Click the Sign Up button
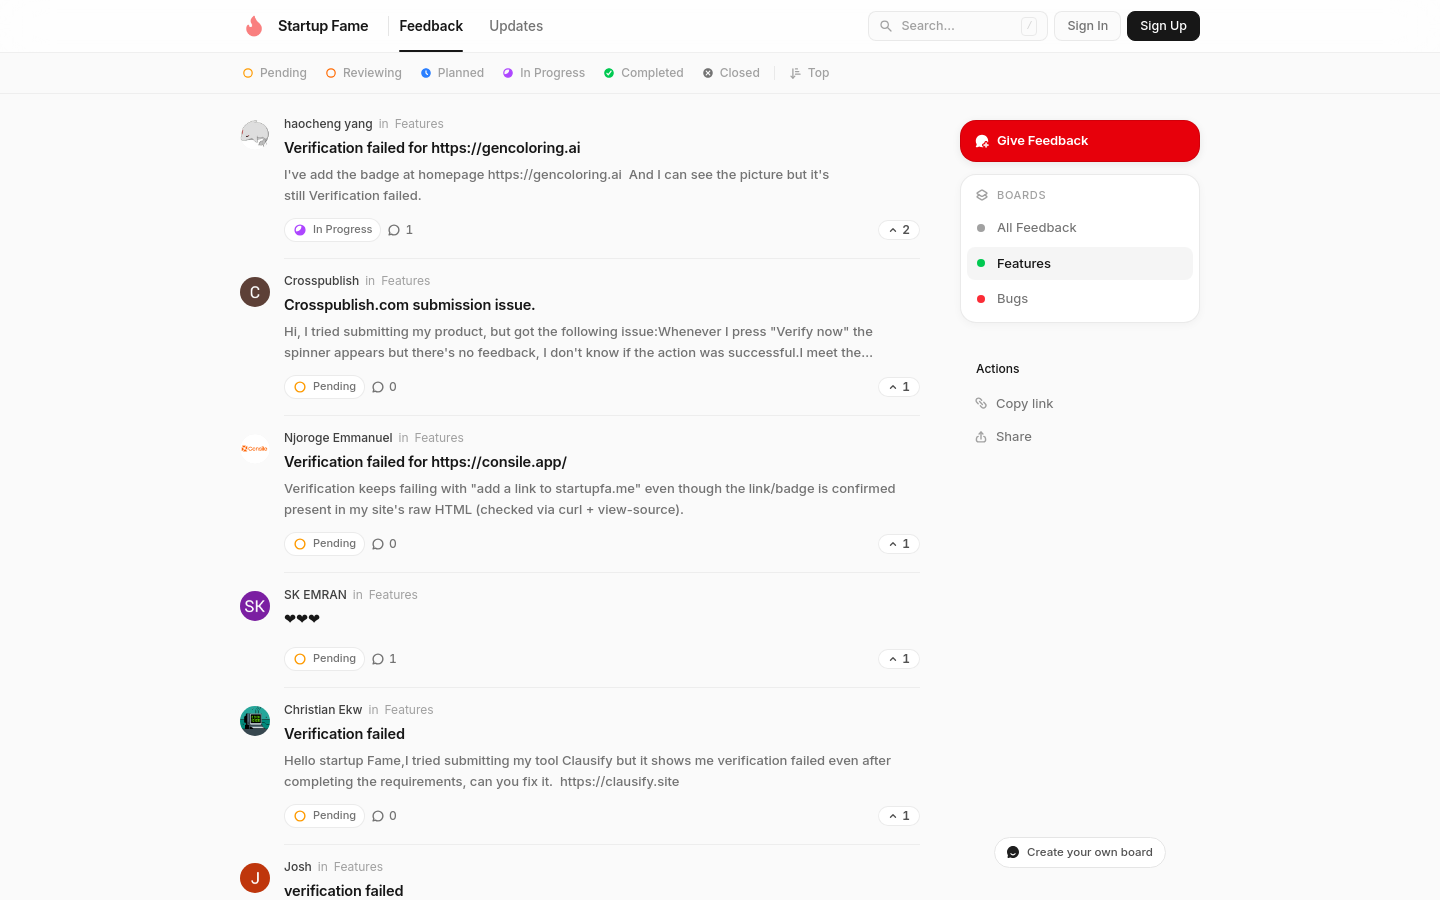 [1163, 26]
